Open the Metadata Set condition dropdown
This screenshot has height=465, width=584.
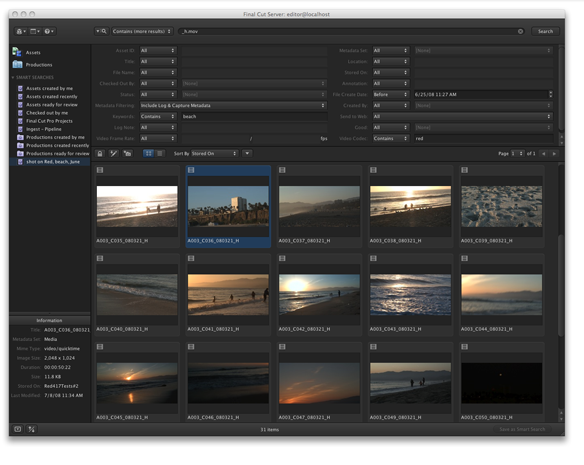(391, 50)
